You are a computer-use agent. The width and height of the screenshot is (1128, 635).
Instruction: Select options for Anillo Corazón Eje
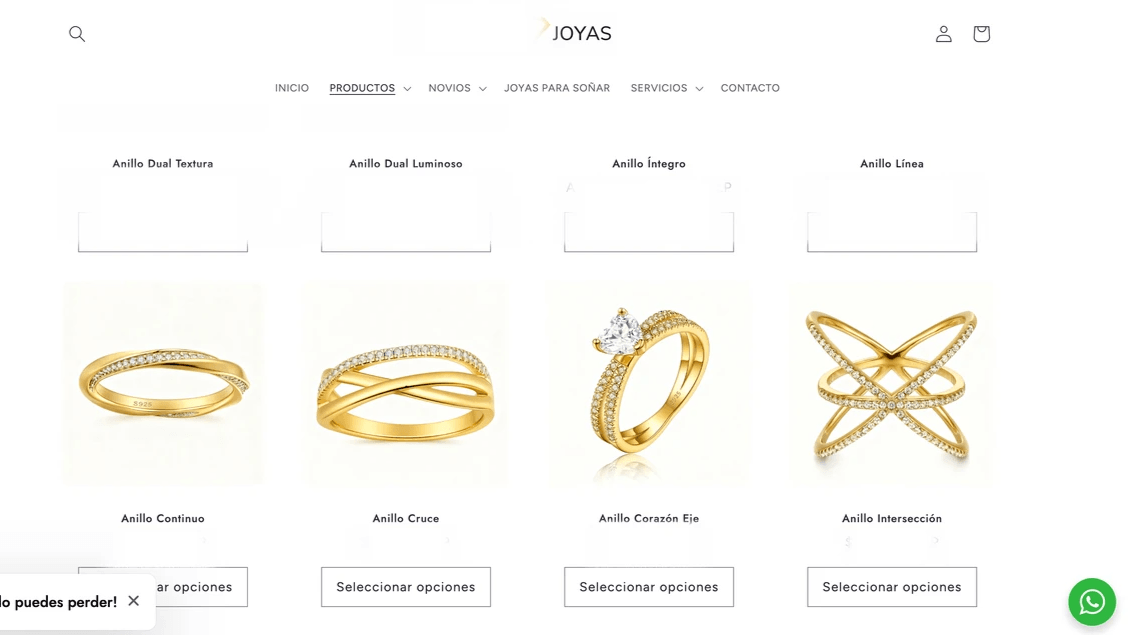pos(649,587)
